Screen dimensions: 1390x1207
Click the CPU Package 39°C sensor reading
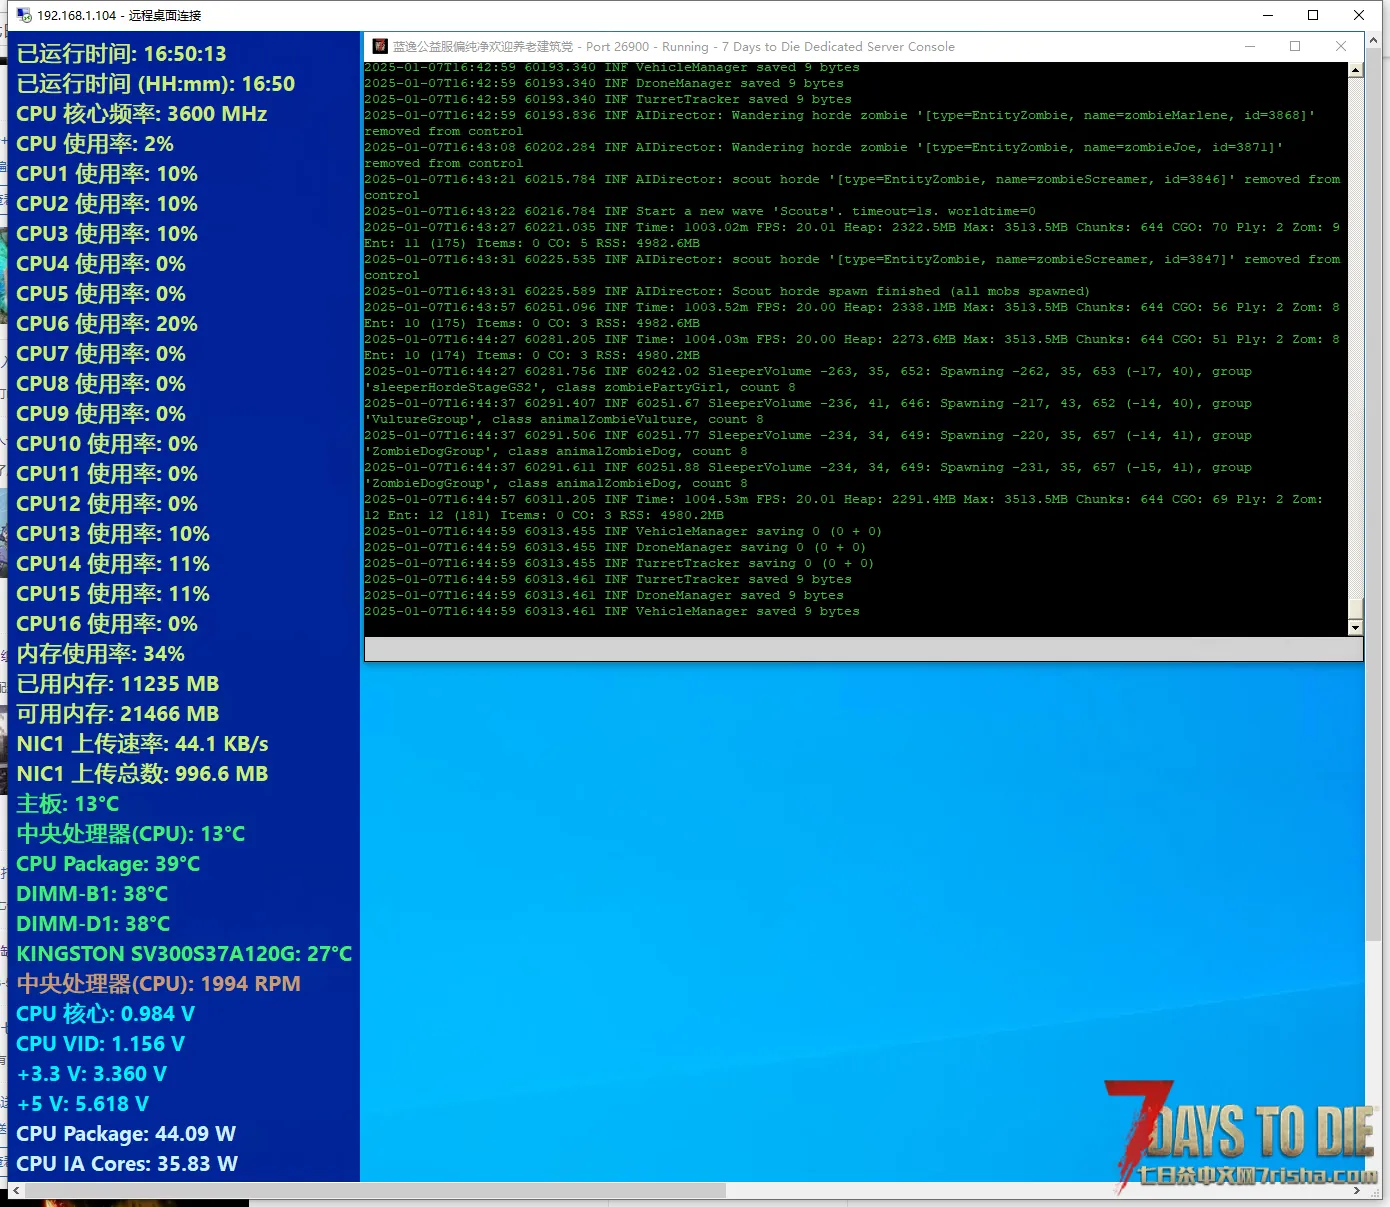coord(108,864)
